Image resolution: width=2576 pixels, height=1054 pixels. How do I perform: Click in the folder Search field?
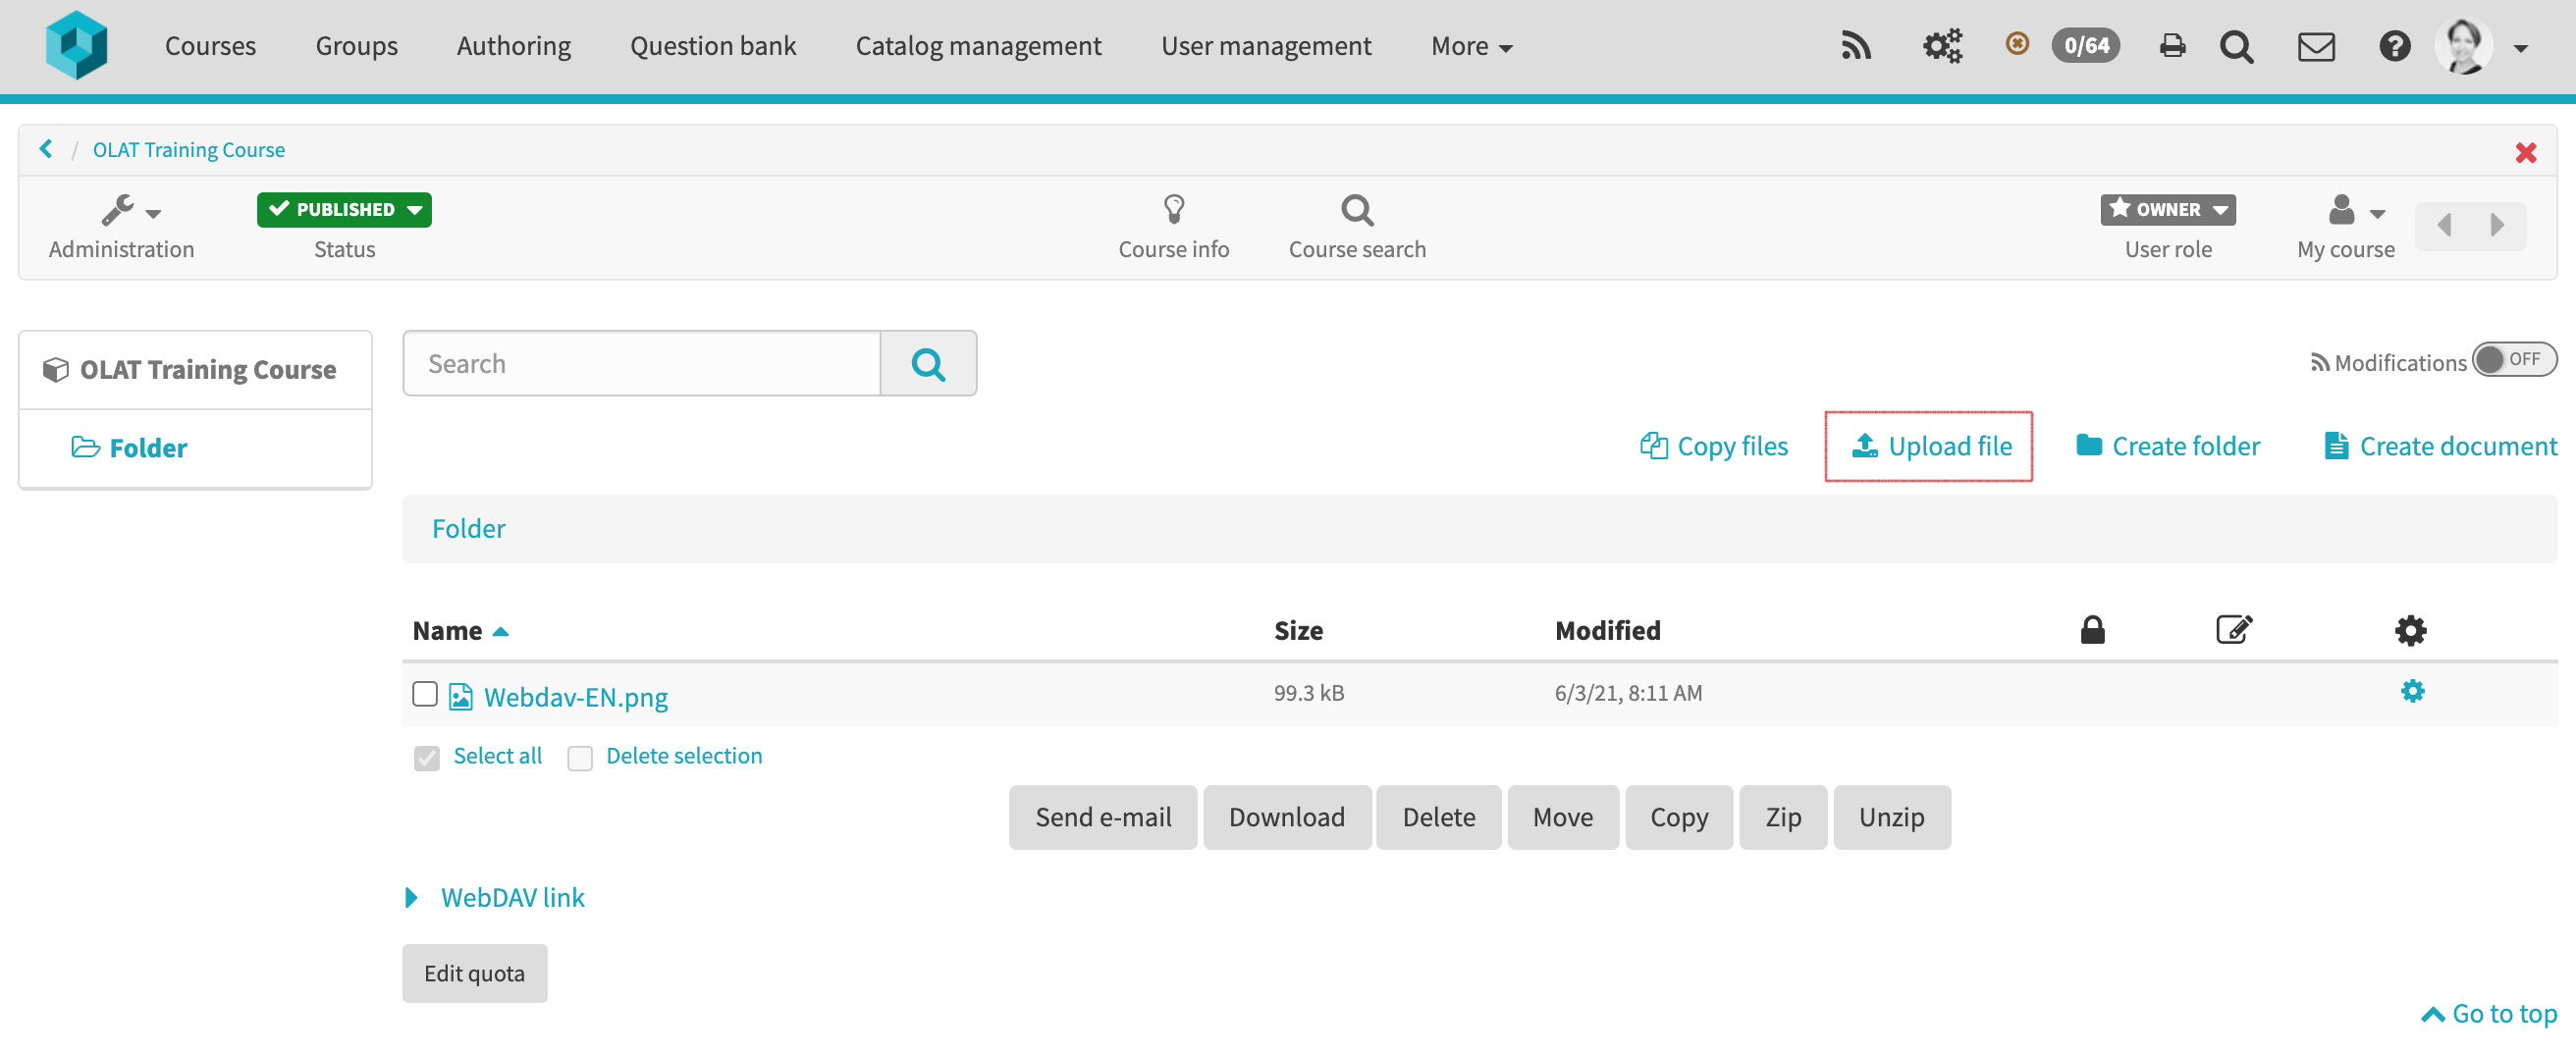tap(641, 364)
